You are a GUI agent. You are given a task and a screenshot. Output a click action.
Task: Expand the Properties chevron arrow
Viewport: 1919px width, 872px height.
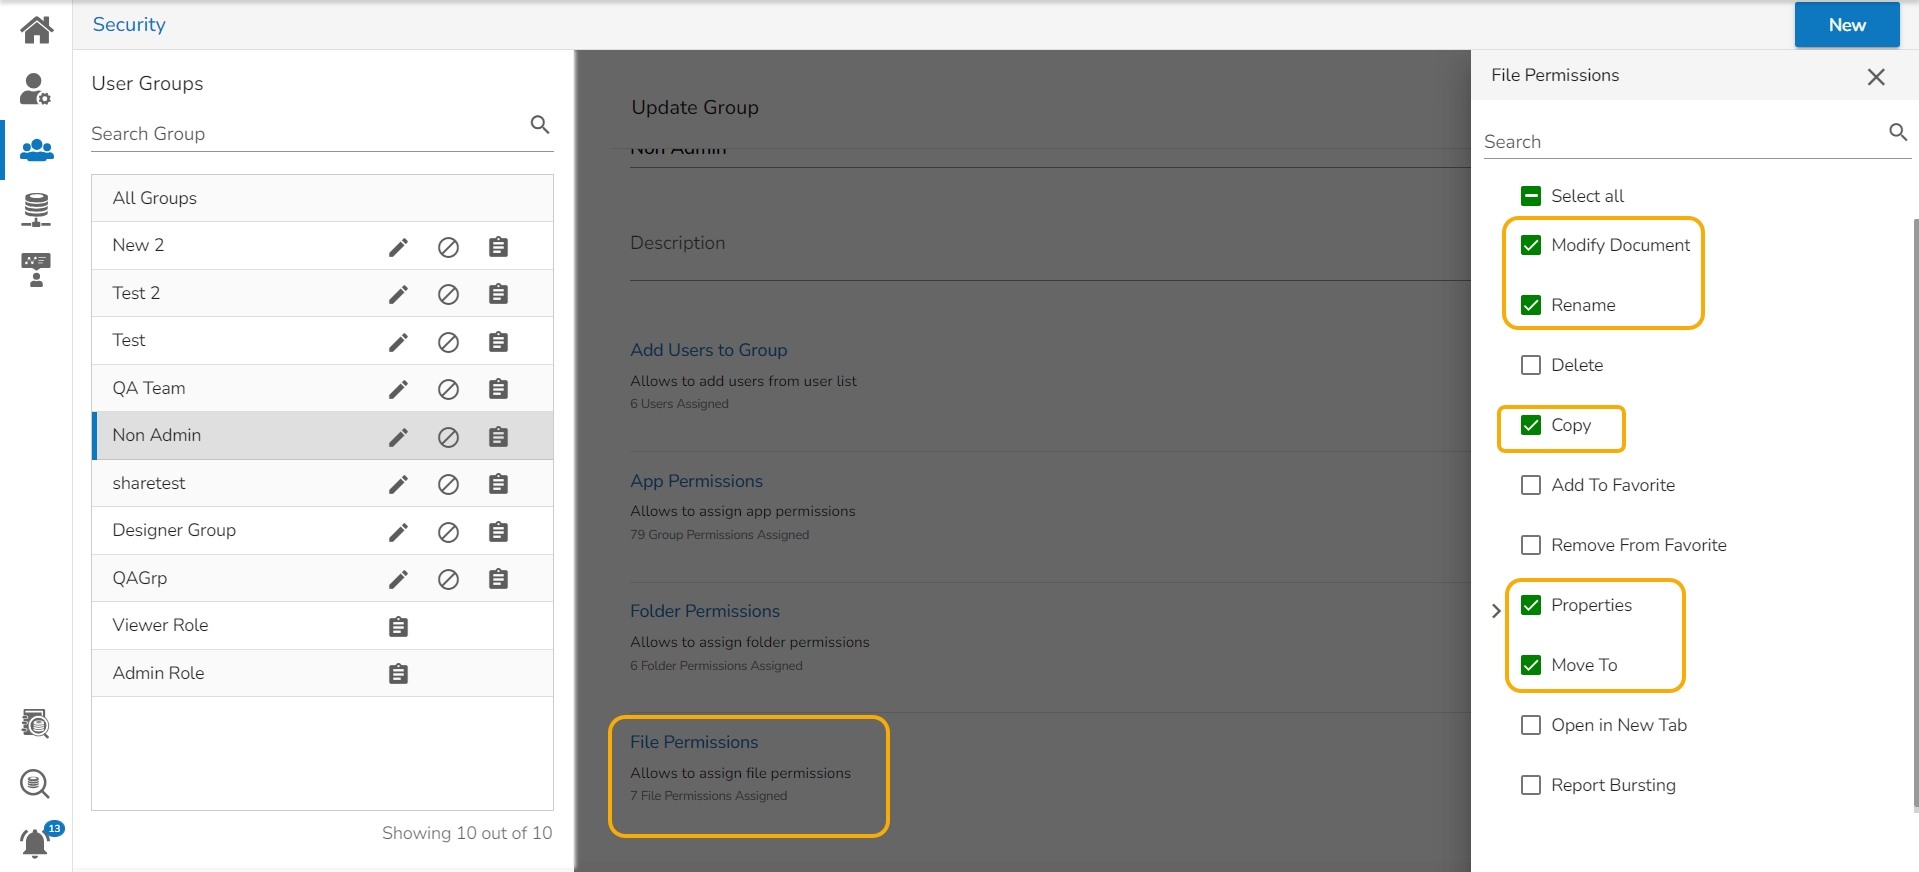[x=1496, y=610]
